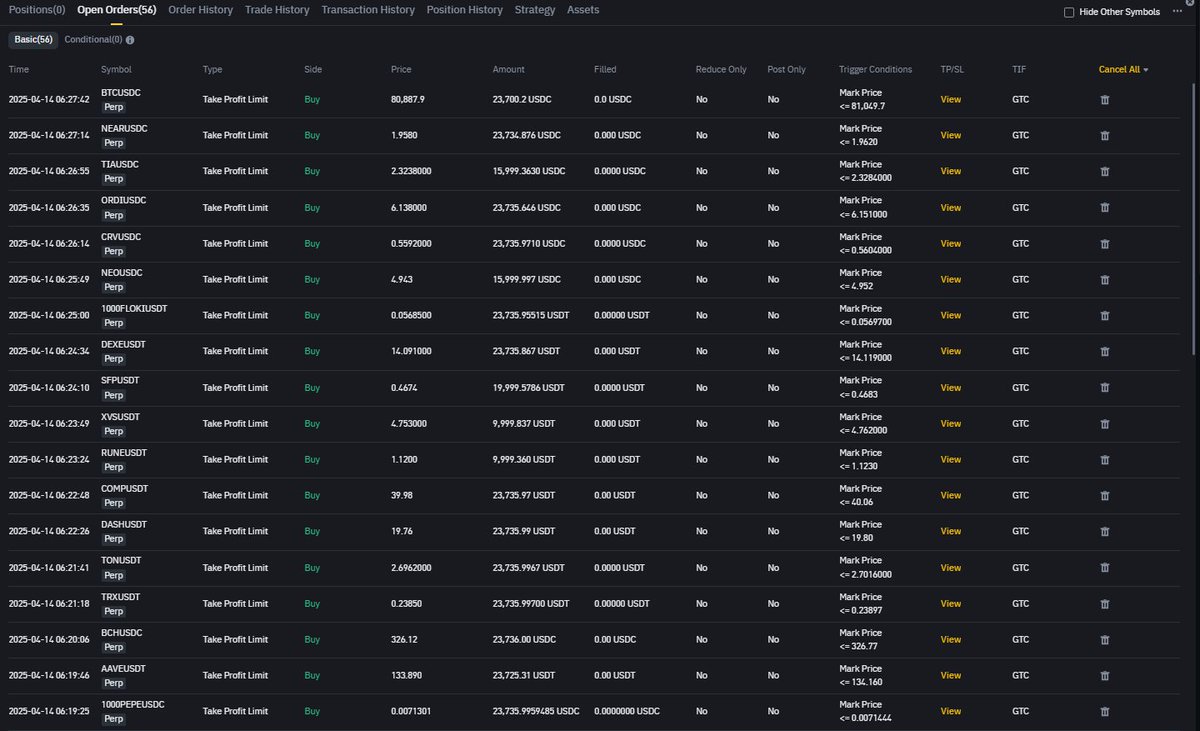This screenshot has width=1200, height=731.
Task: View TP/SL for the BTCUSDC order
Action: click(x=951, y=100)
